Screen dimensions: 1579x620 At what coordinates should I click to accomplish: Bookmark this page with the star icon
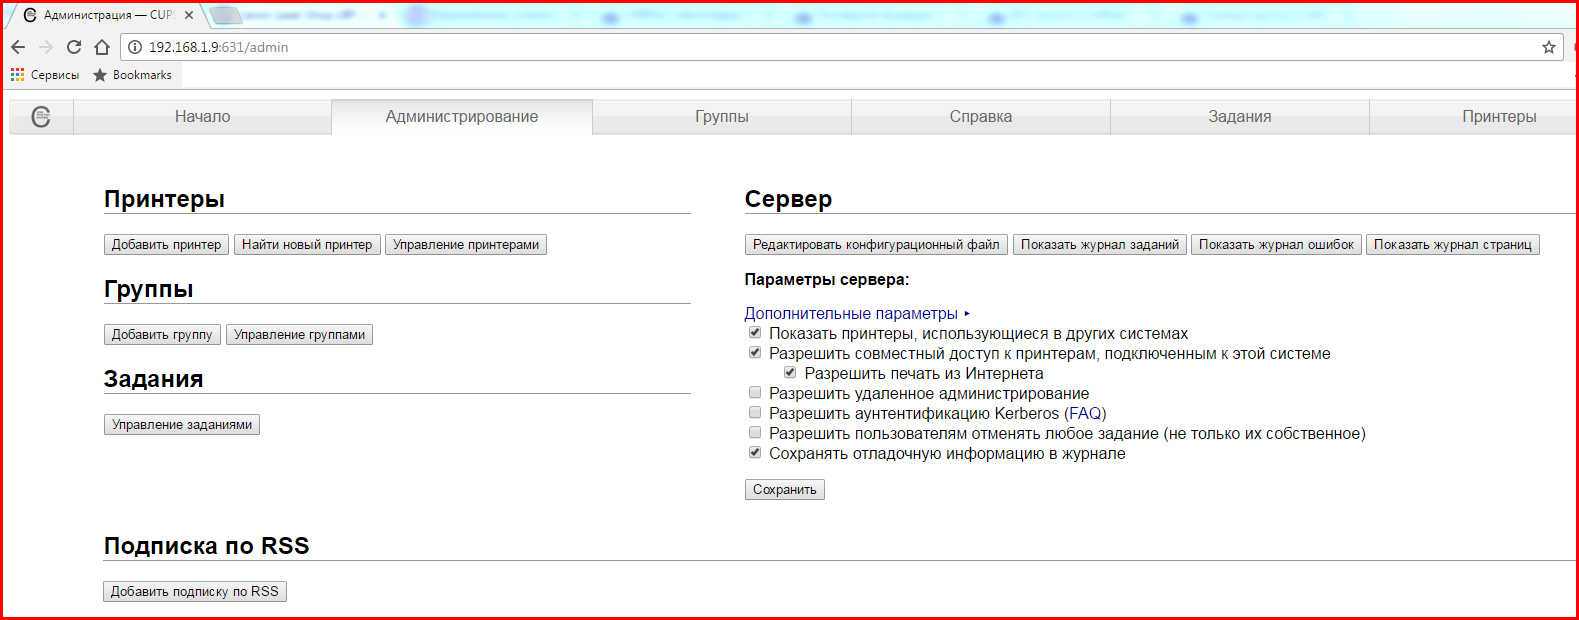[1548, 47]
